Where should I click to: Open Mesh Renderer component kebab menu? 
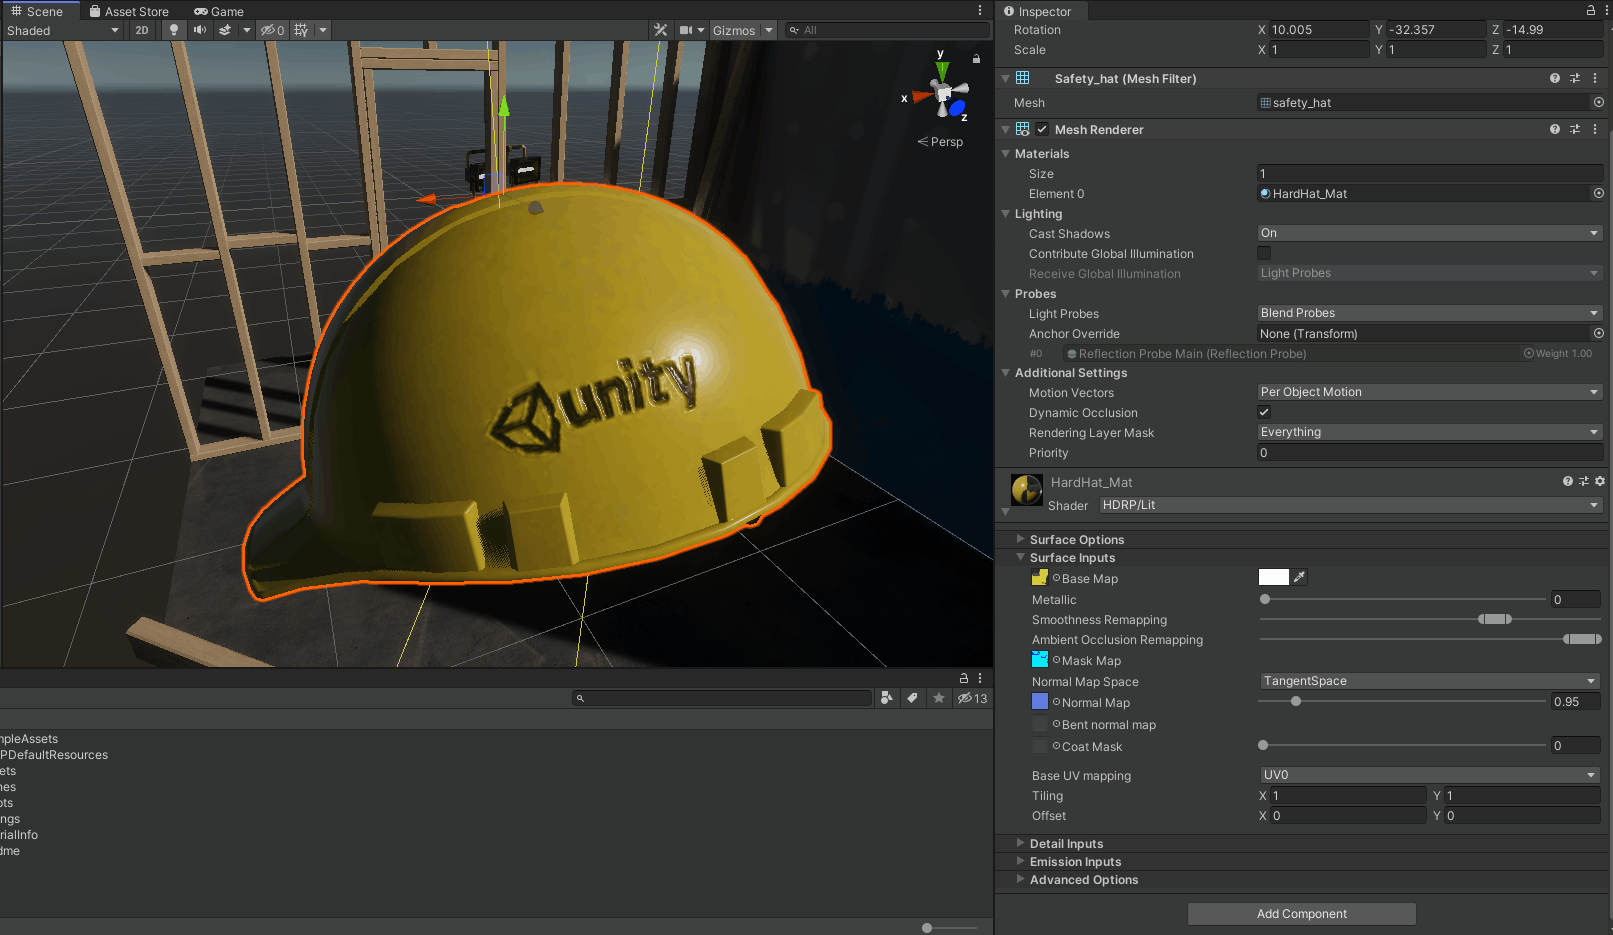[x=1595, y=129]
